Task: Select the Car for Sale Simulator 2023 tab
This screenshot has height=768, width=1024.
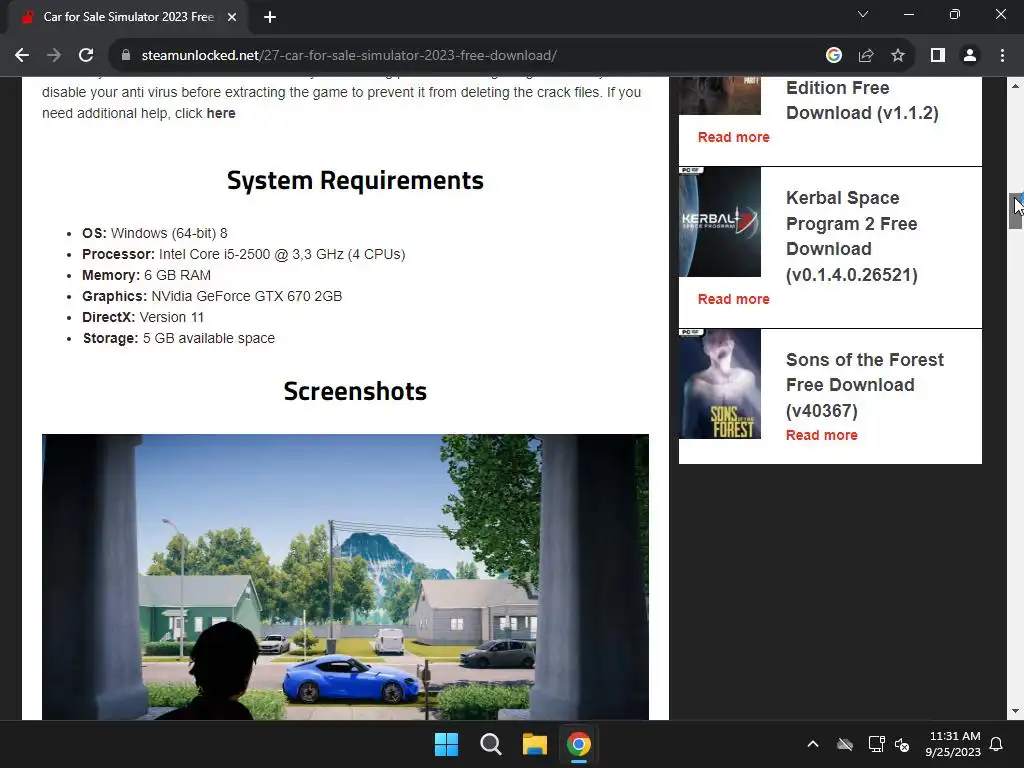Action: pyautogui.click(x=129, y=17)
